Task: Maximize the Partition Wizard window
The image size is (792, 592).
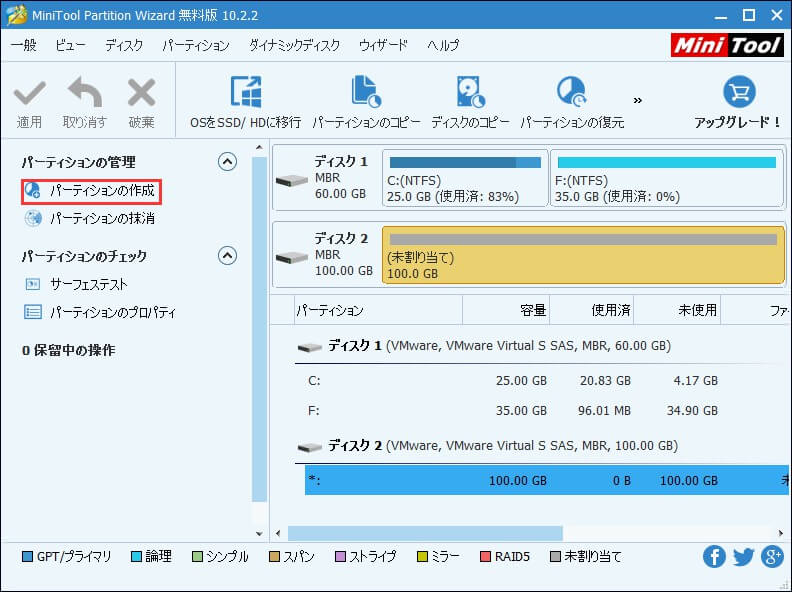Action: tap(749, 15)
